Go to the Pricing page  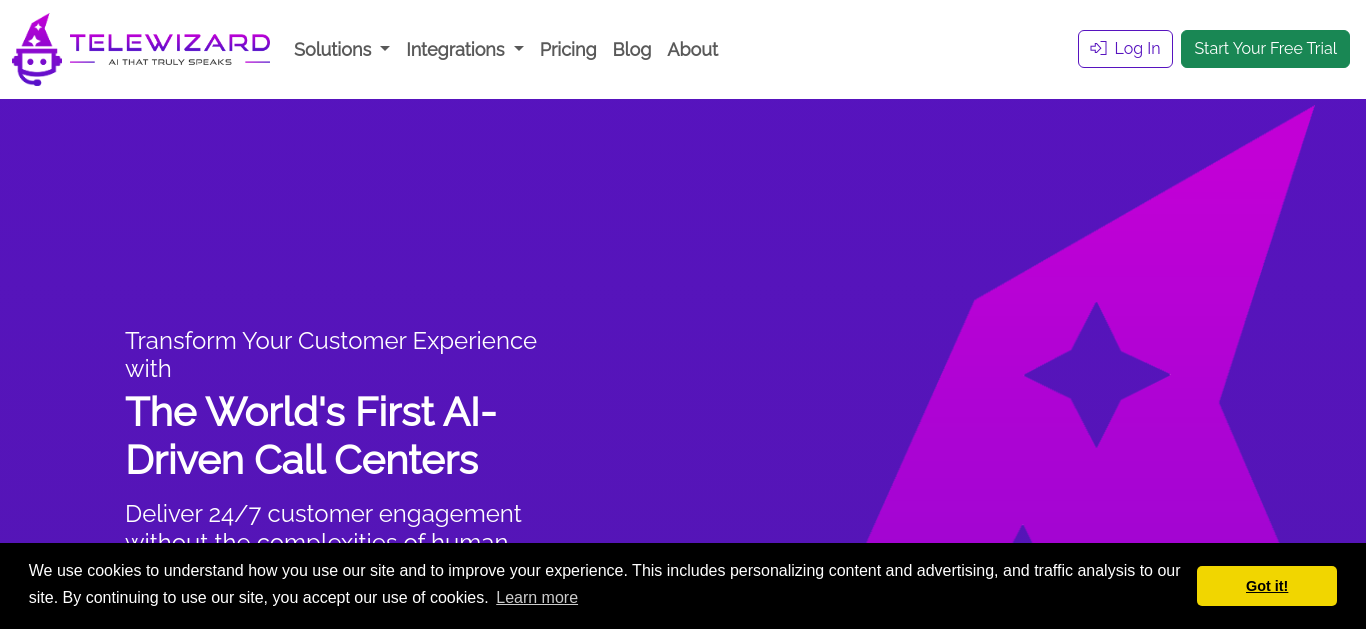[x=568, y=49]
